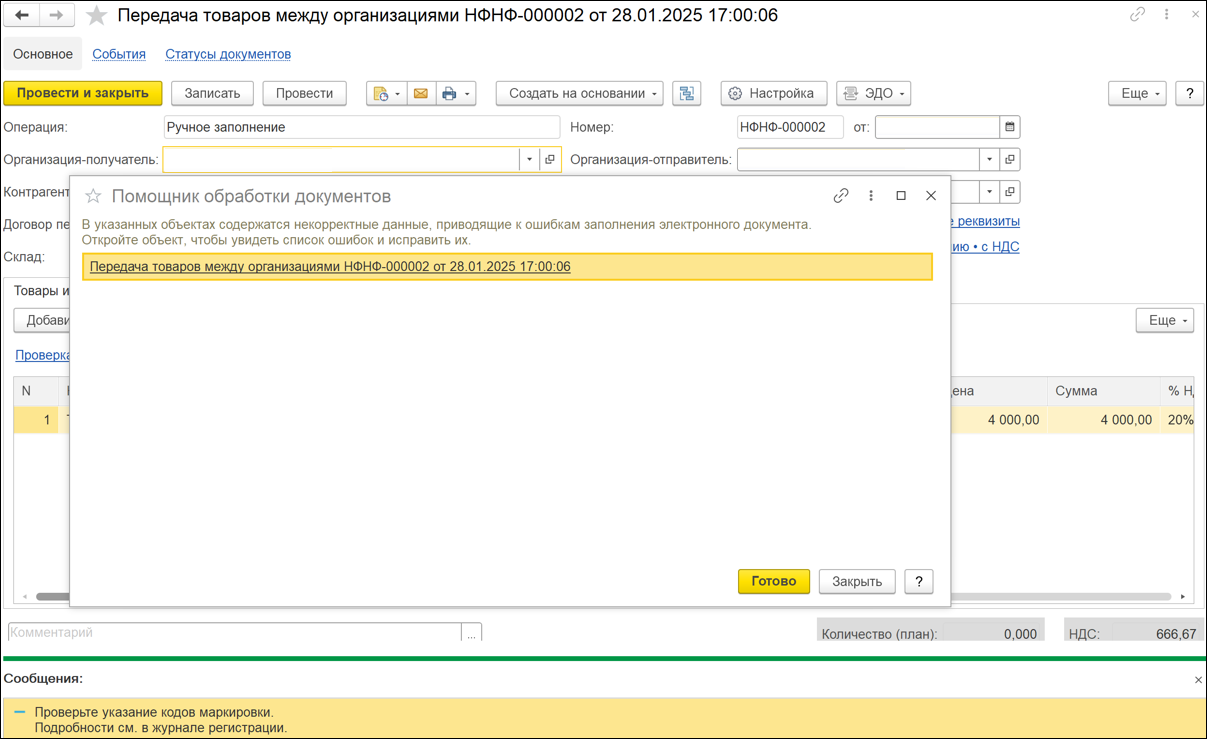Open the ЭДО dropdown menu
Screen dimensions: 1207x739
click(873, 93)
